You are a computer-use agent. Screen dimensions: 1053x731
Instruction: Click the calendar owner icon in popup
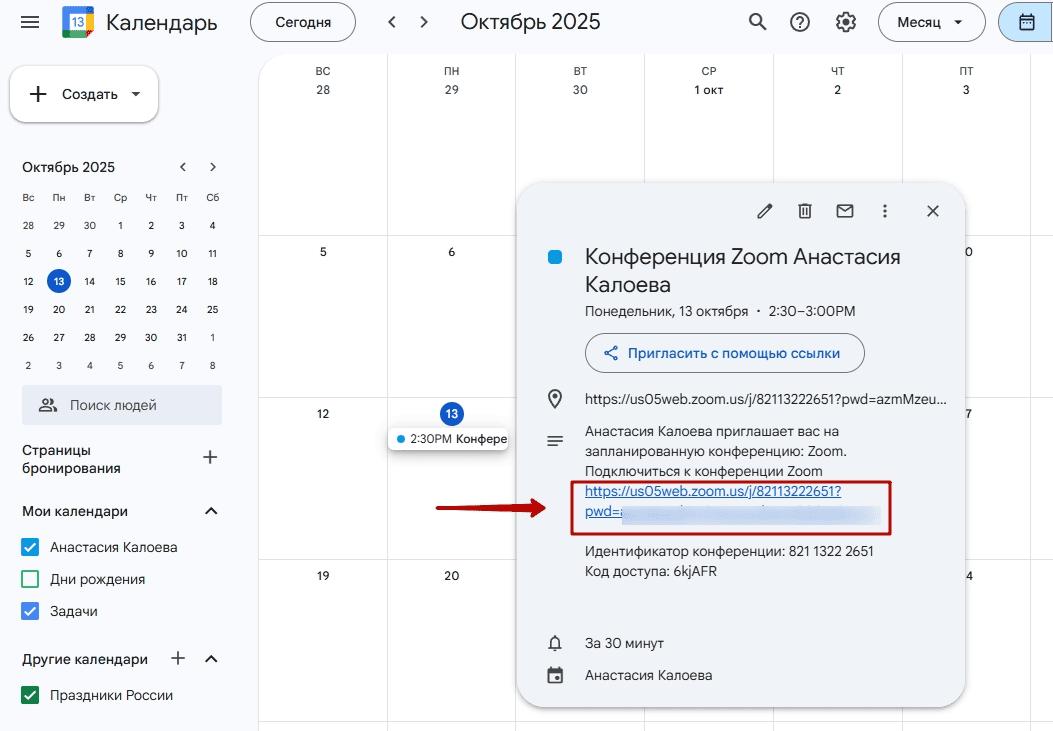pyautogui.click(x=555, y=675)
